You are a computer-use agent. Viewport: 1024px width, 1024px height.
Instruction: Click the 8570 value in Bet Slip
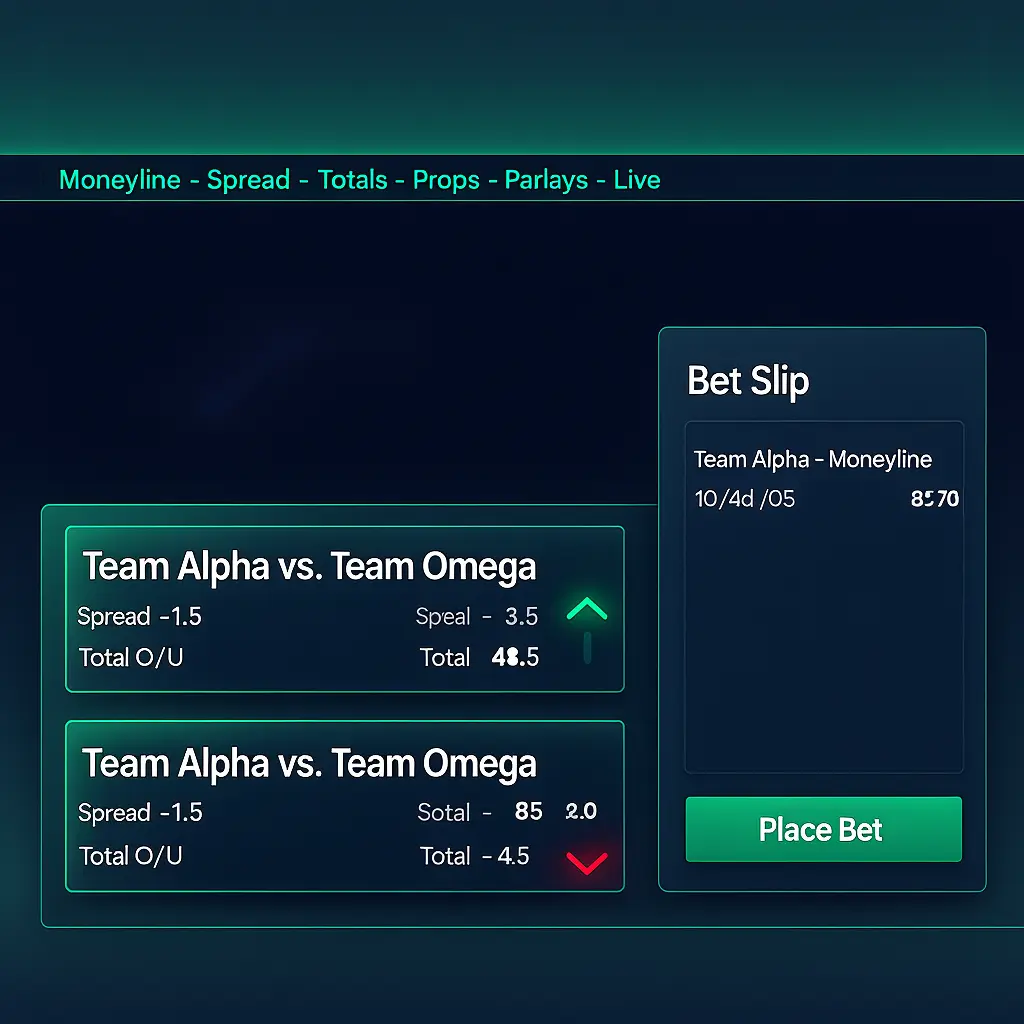[x=934, y=498]
